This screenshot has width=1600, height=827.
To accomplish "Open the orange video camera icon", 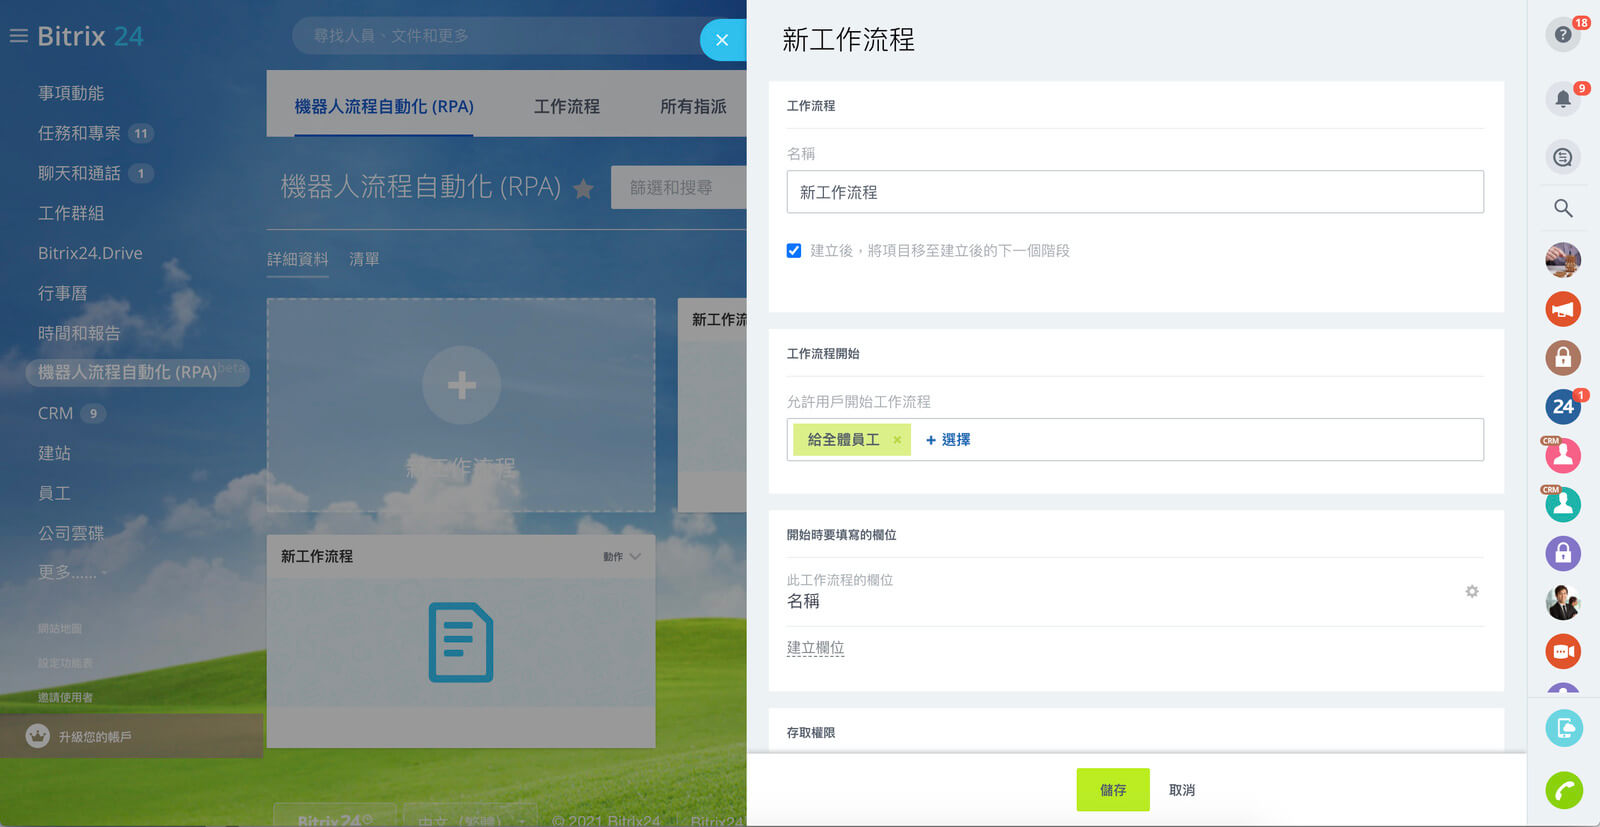I will click(1563, 652).
